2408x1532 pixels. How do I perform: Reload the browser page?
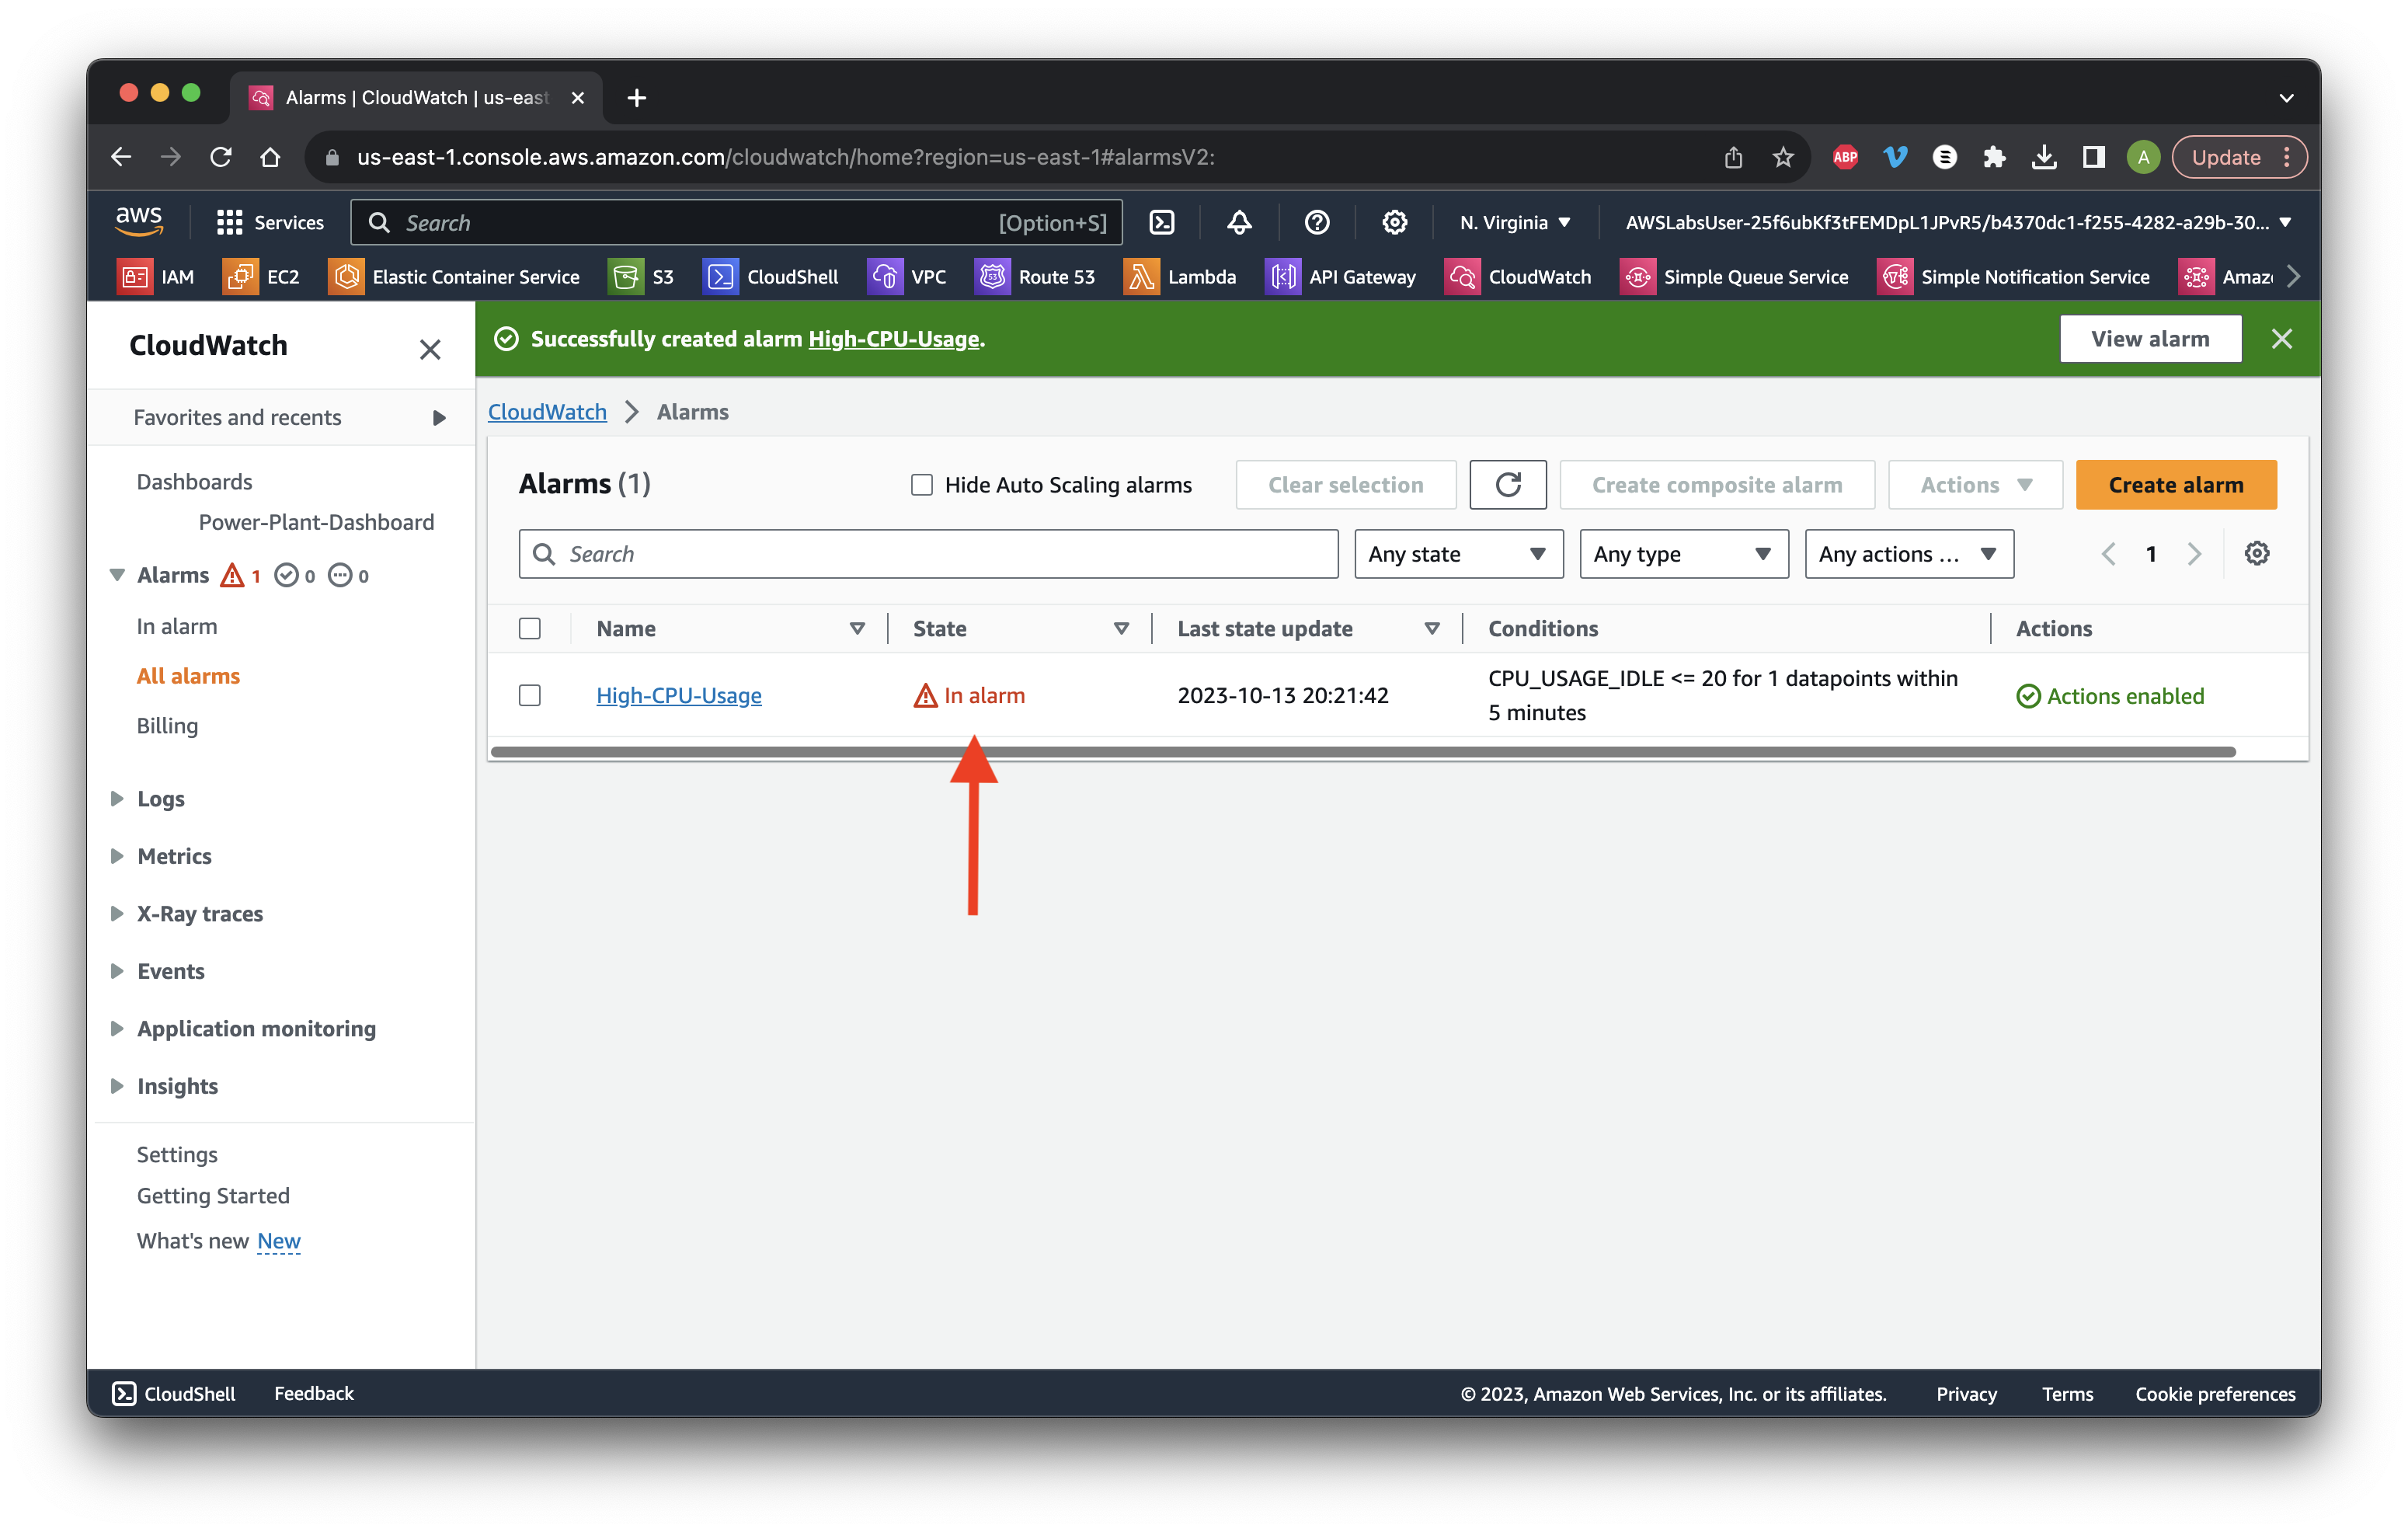(x=221, y=157)
